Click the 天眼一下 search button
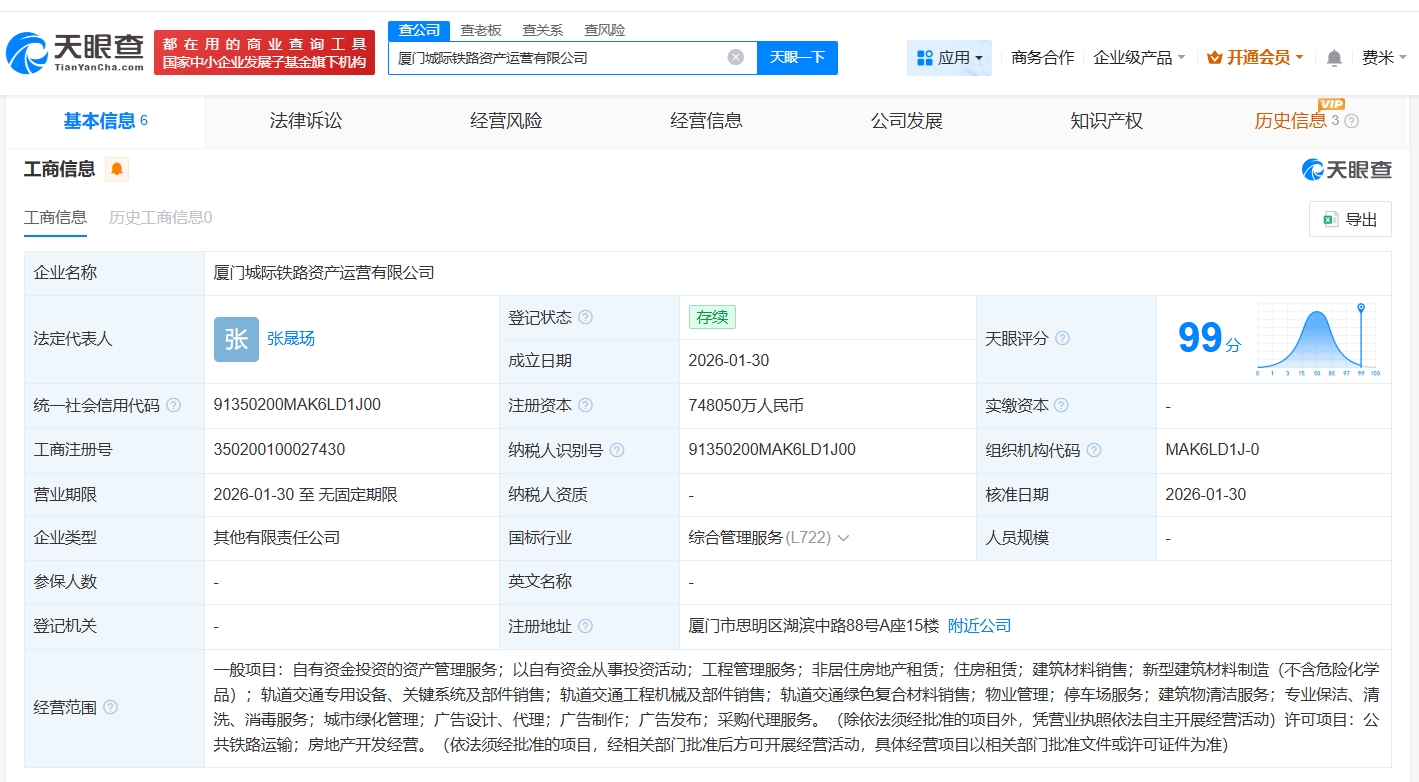Viewport: 1419px width, 782px height. [797, 57]
